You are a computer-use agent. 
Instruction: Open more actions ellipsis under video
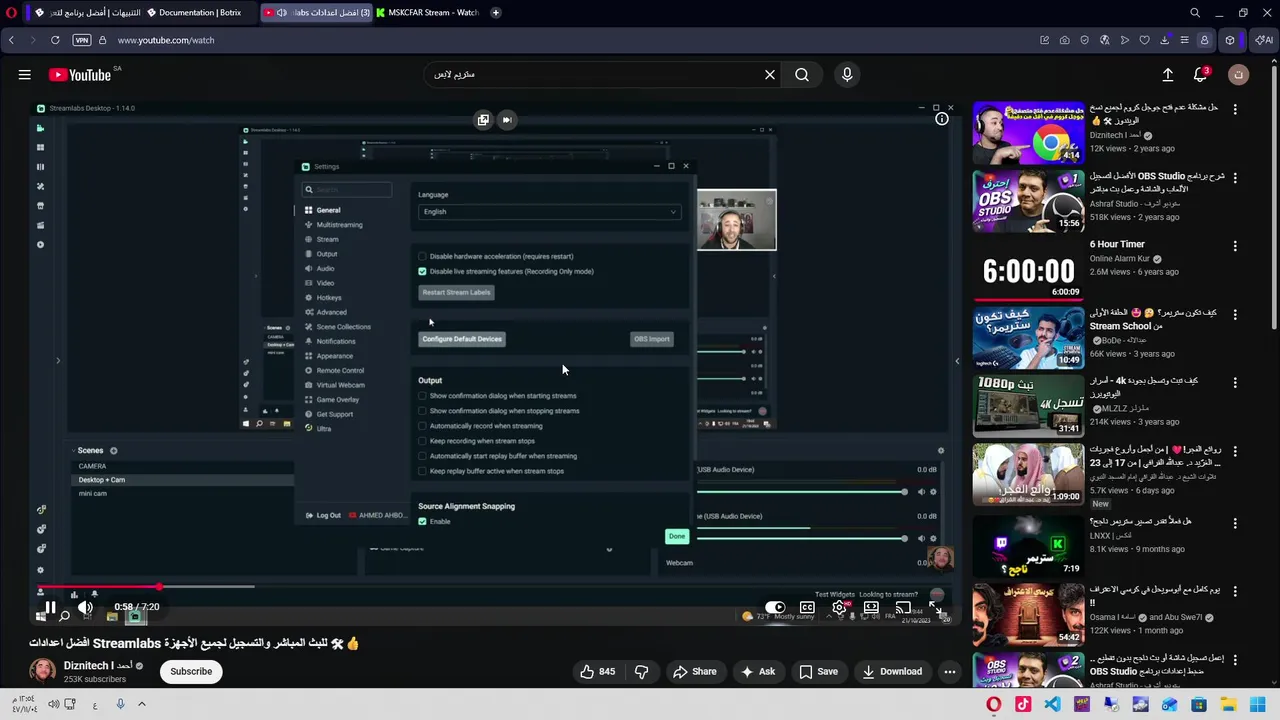(950, 671)
